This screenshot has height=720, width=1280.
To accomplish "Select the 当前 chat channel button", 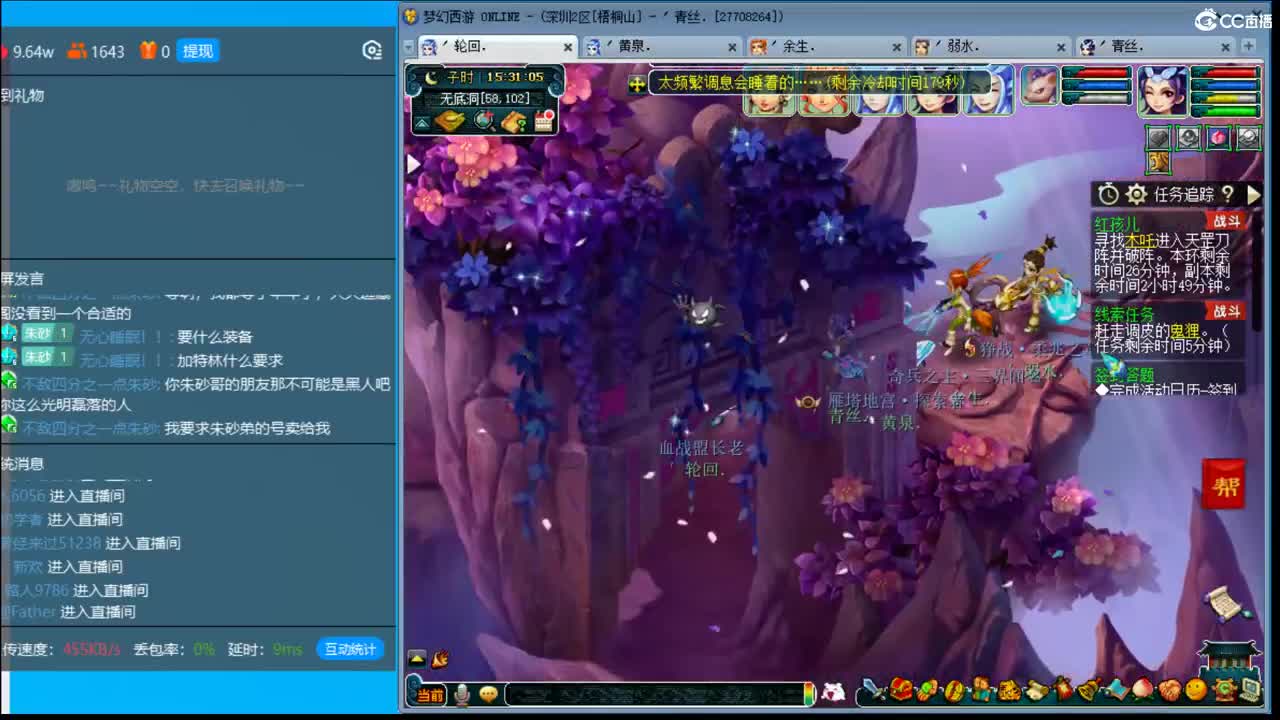I will (429, 695).
